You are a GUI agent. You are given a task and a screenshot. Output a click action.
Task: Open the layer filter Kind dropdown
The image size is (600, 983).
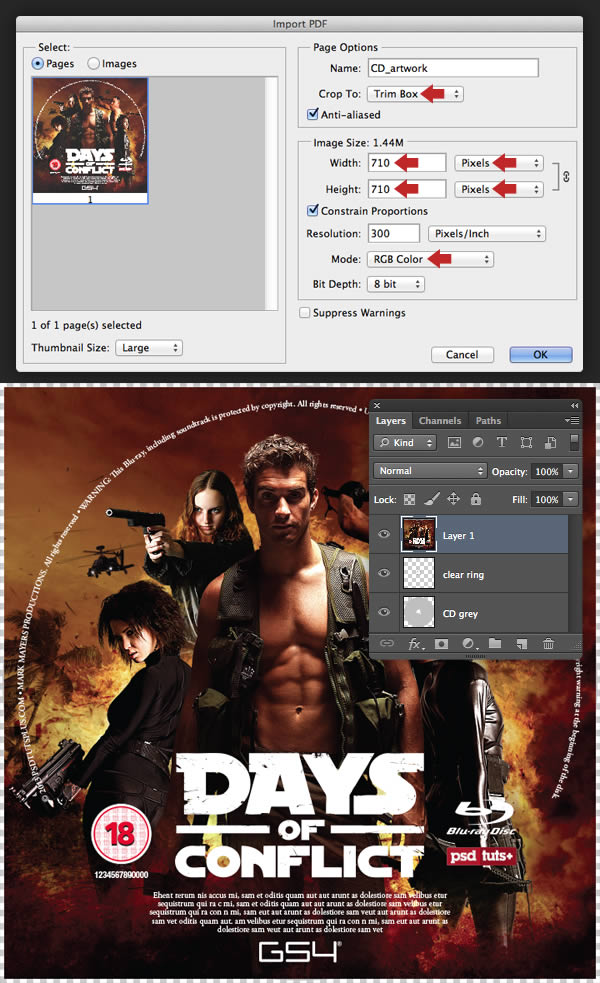405,443
